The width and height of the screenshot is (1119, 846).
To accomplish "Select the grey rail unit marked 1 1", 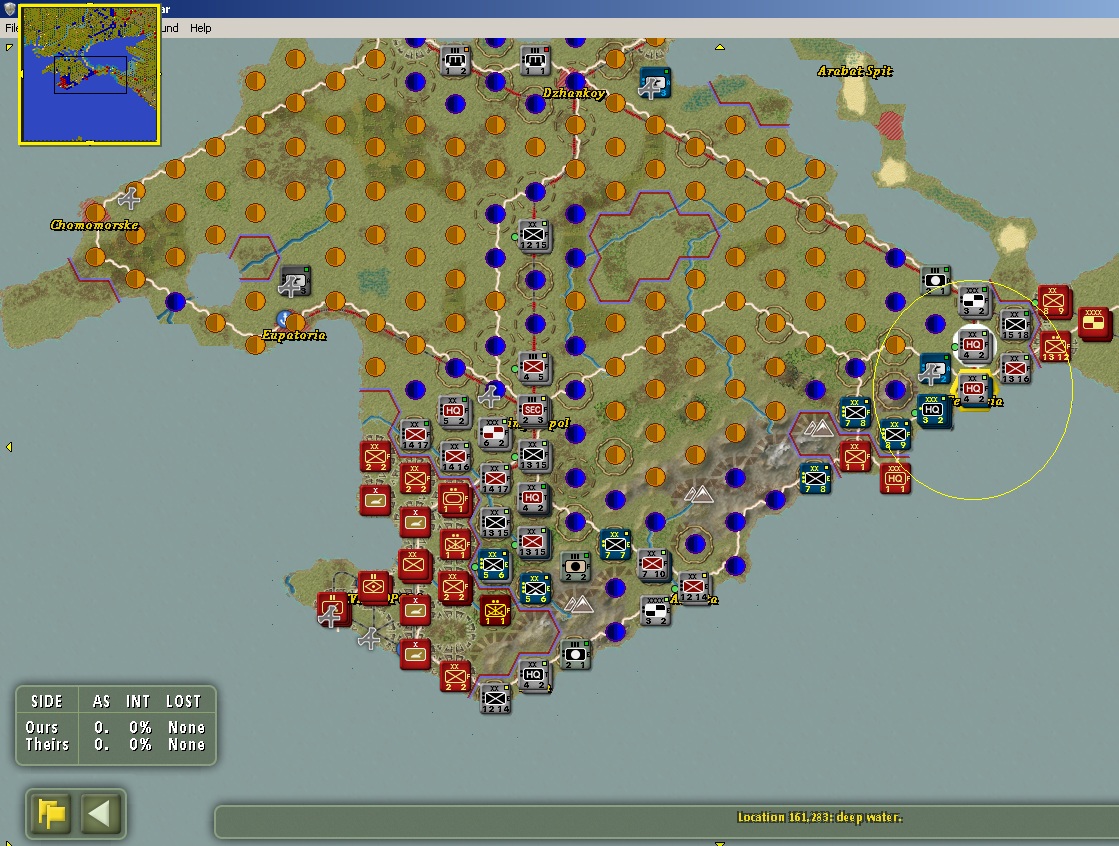I will coord(535,61).
